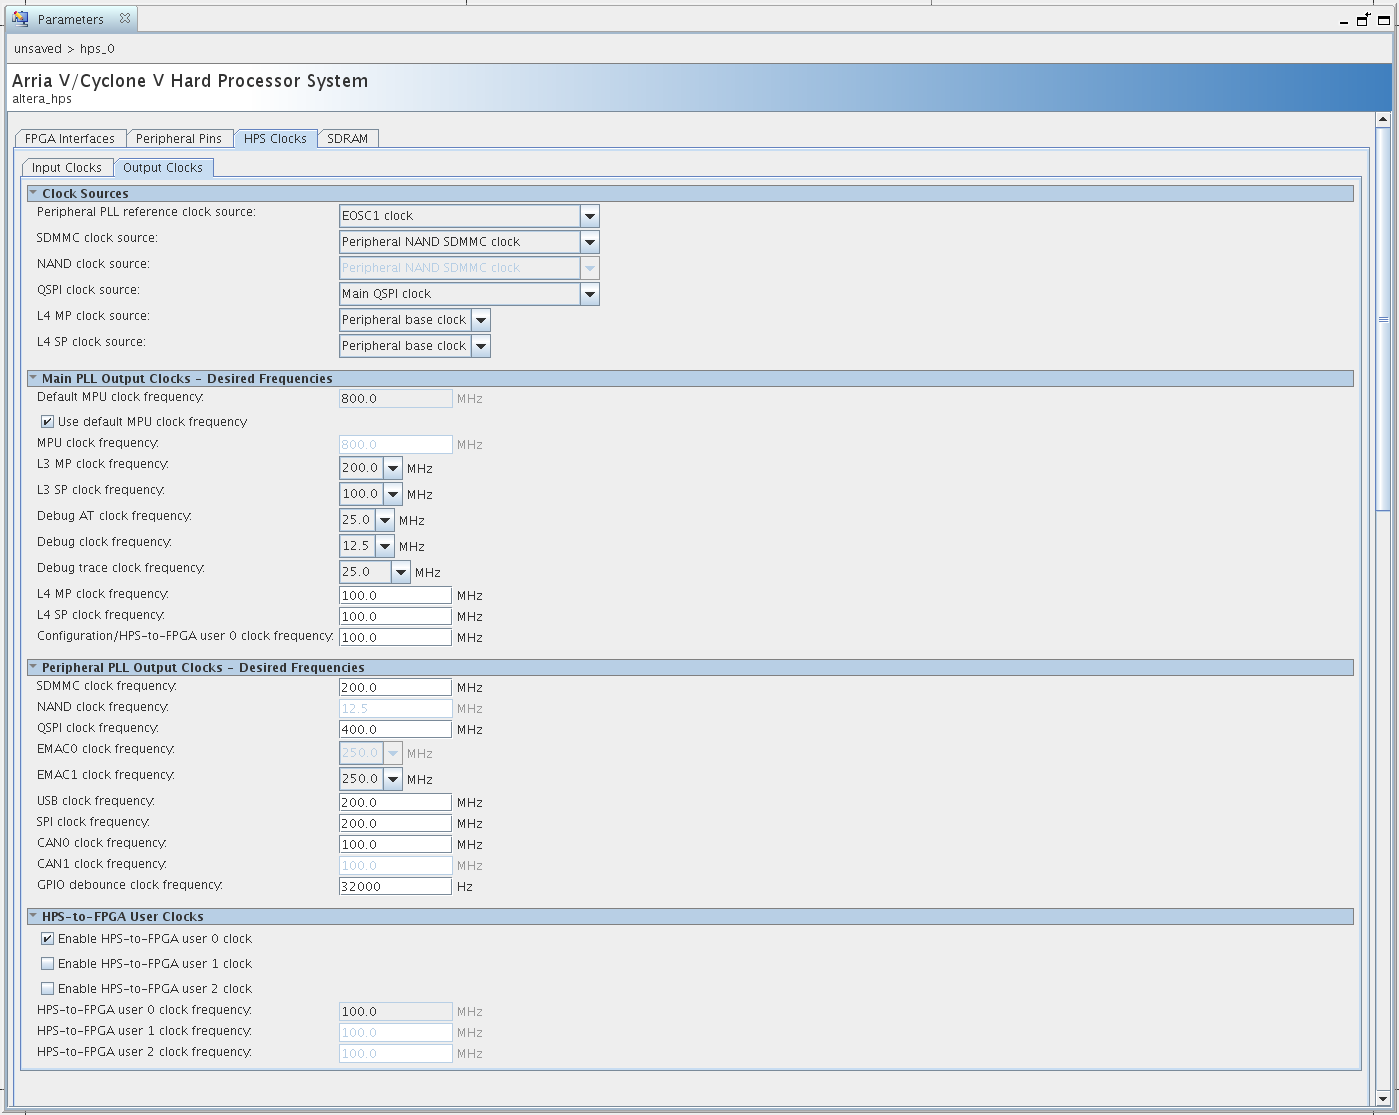Toggle Use default MPU clock frequency
Screen dimensions: 1399x1115
coord(47,422)
